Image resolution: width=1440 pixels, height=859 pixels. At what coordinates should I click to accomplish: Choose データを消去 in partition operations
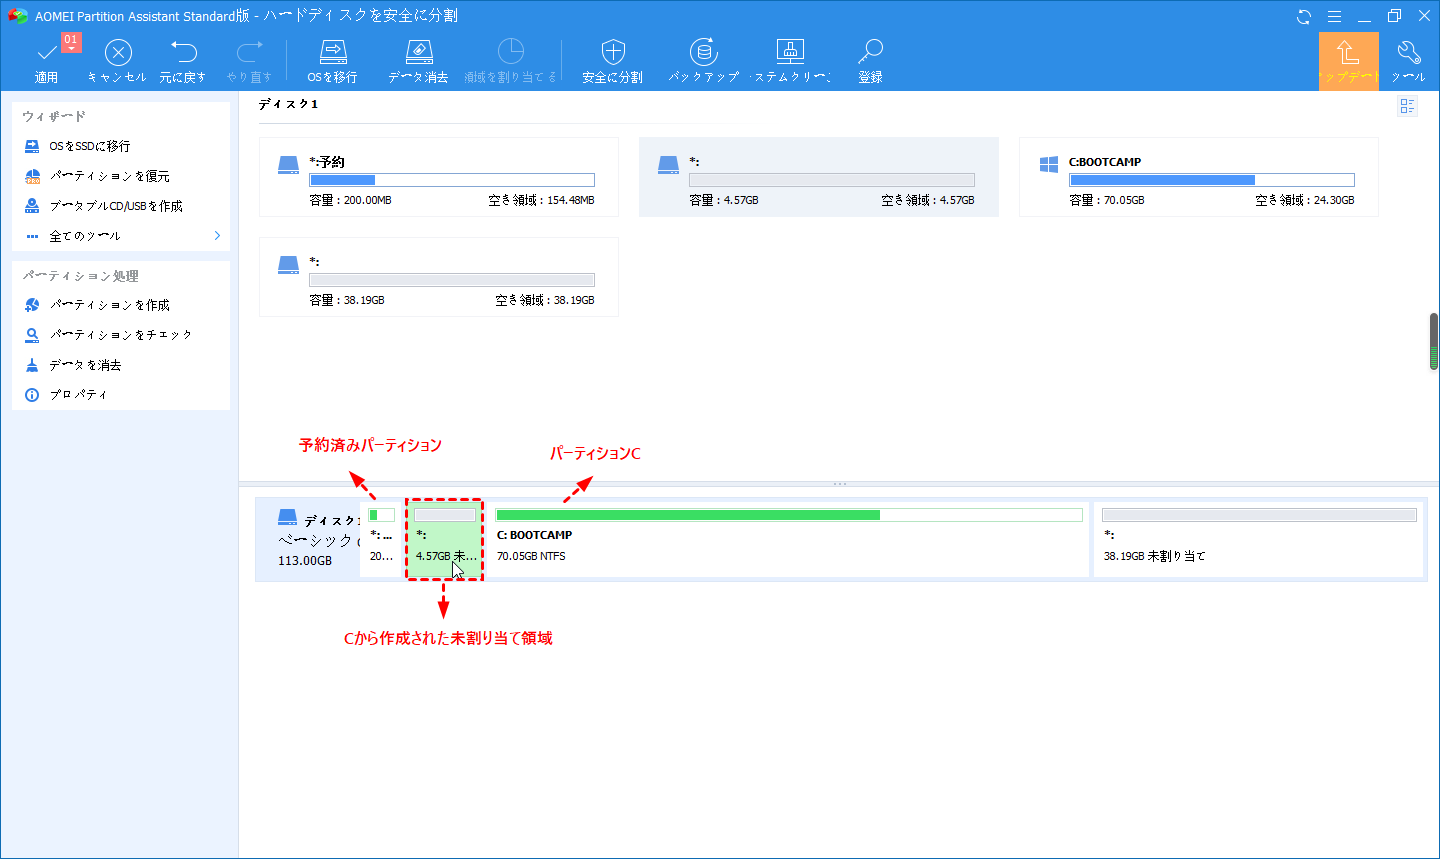pos(73,365)
